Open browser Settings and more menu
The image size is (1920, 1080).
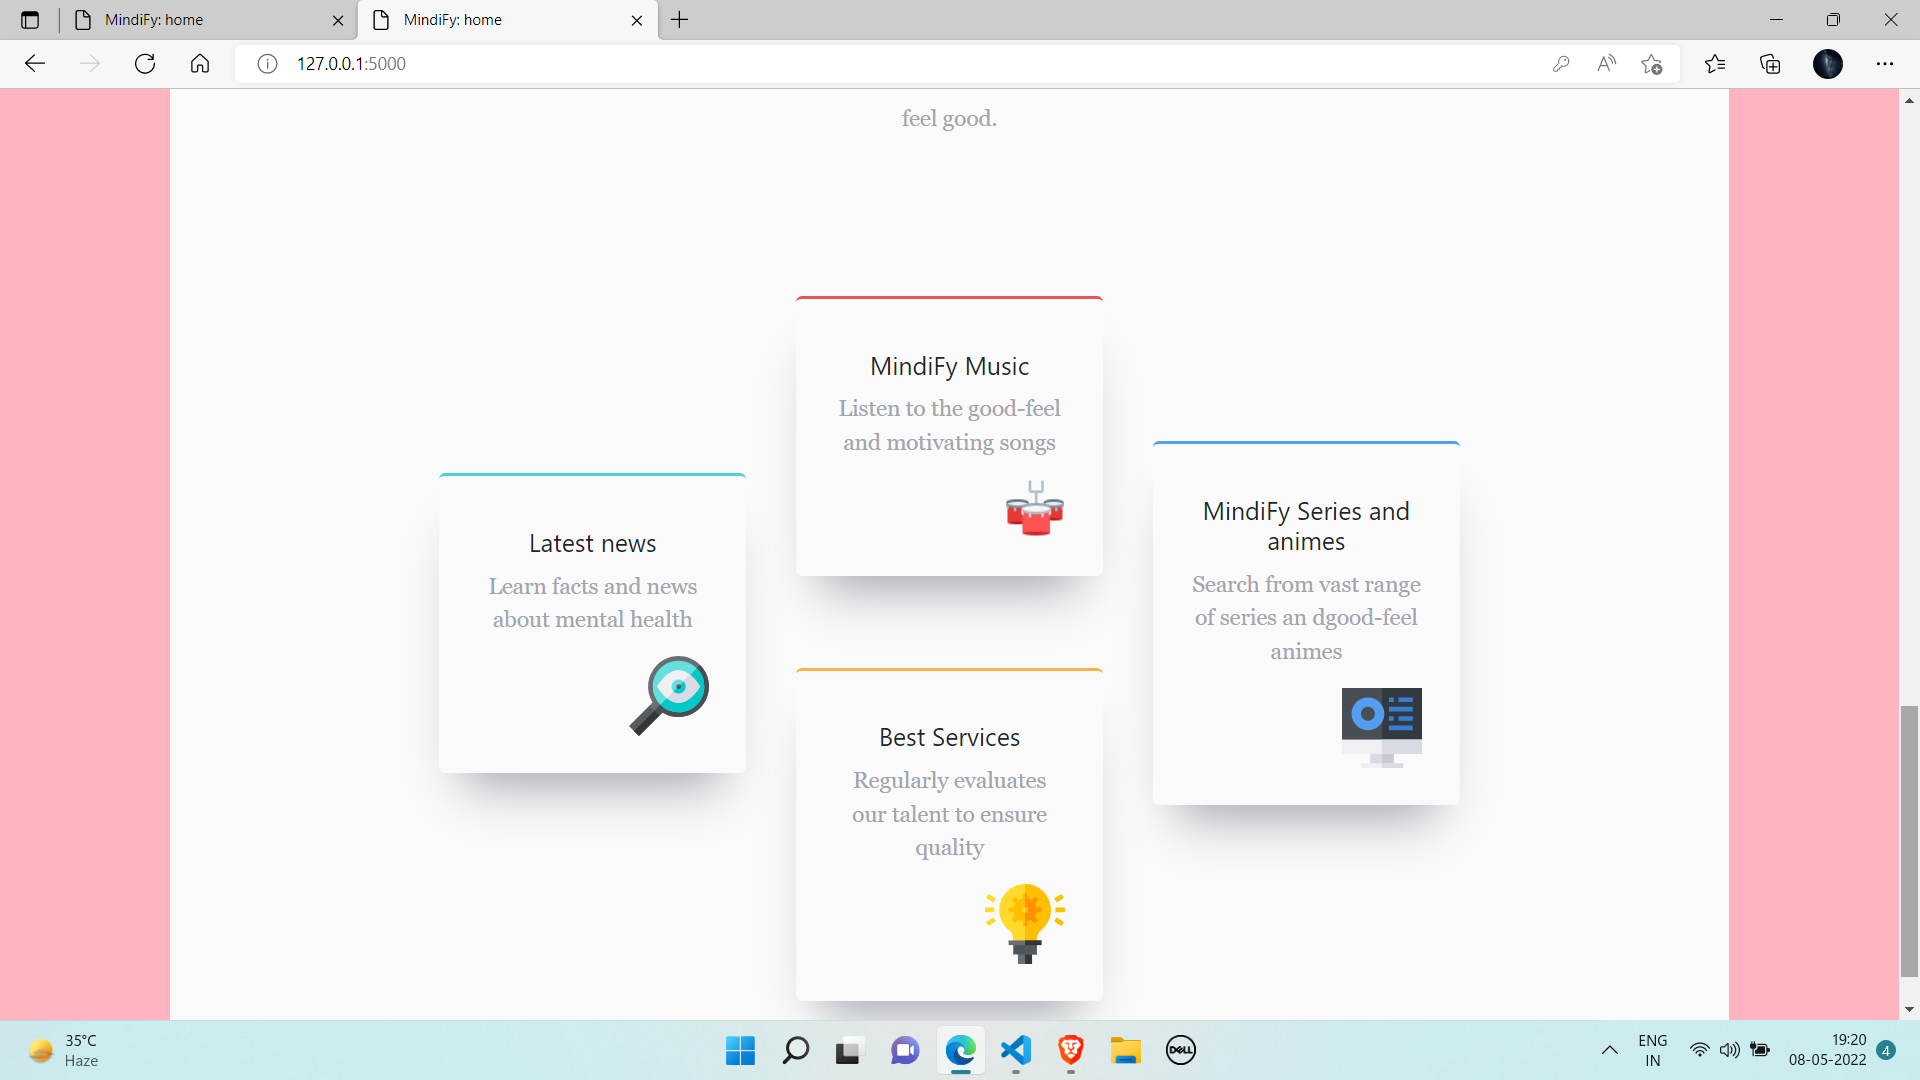[x=1884, y=64]
